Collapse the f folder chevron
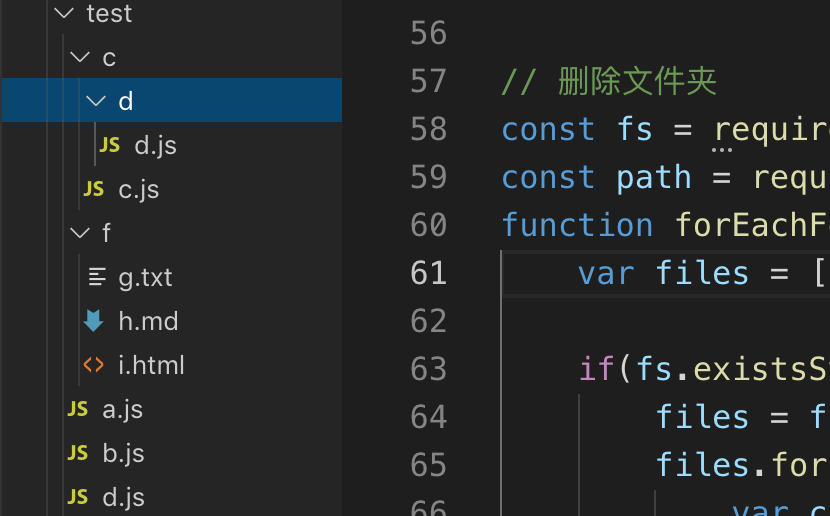This screenshot has width=830, height=516. pyautogui.click(x=80, y=233)
